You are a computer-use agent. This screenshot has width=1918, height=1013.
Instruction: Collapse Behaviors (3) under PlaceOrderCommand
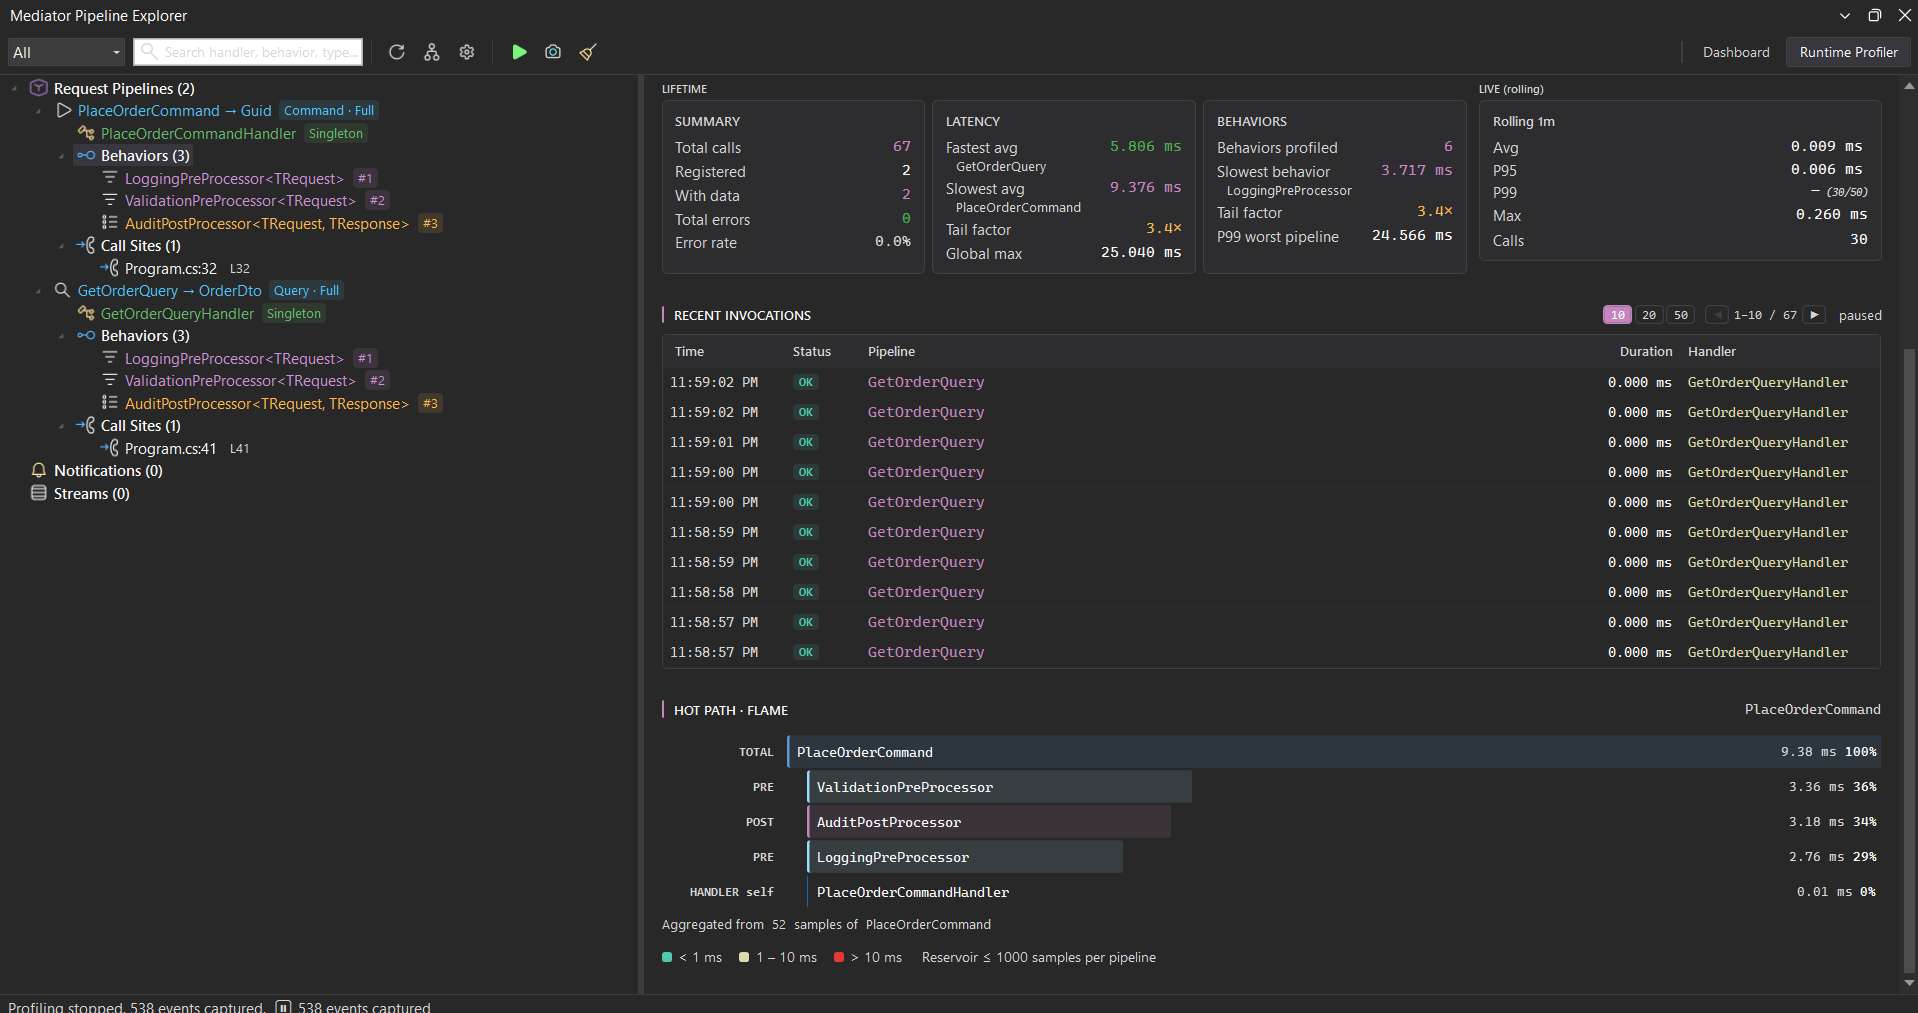pos(63,156)
